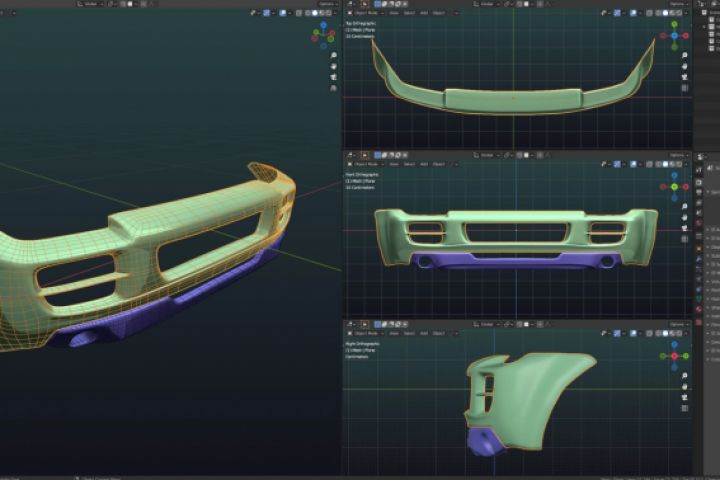Open Object Mode dropdown in Right viewport
Viewport: 720px width, 480px height.
click(369, 333)
